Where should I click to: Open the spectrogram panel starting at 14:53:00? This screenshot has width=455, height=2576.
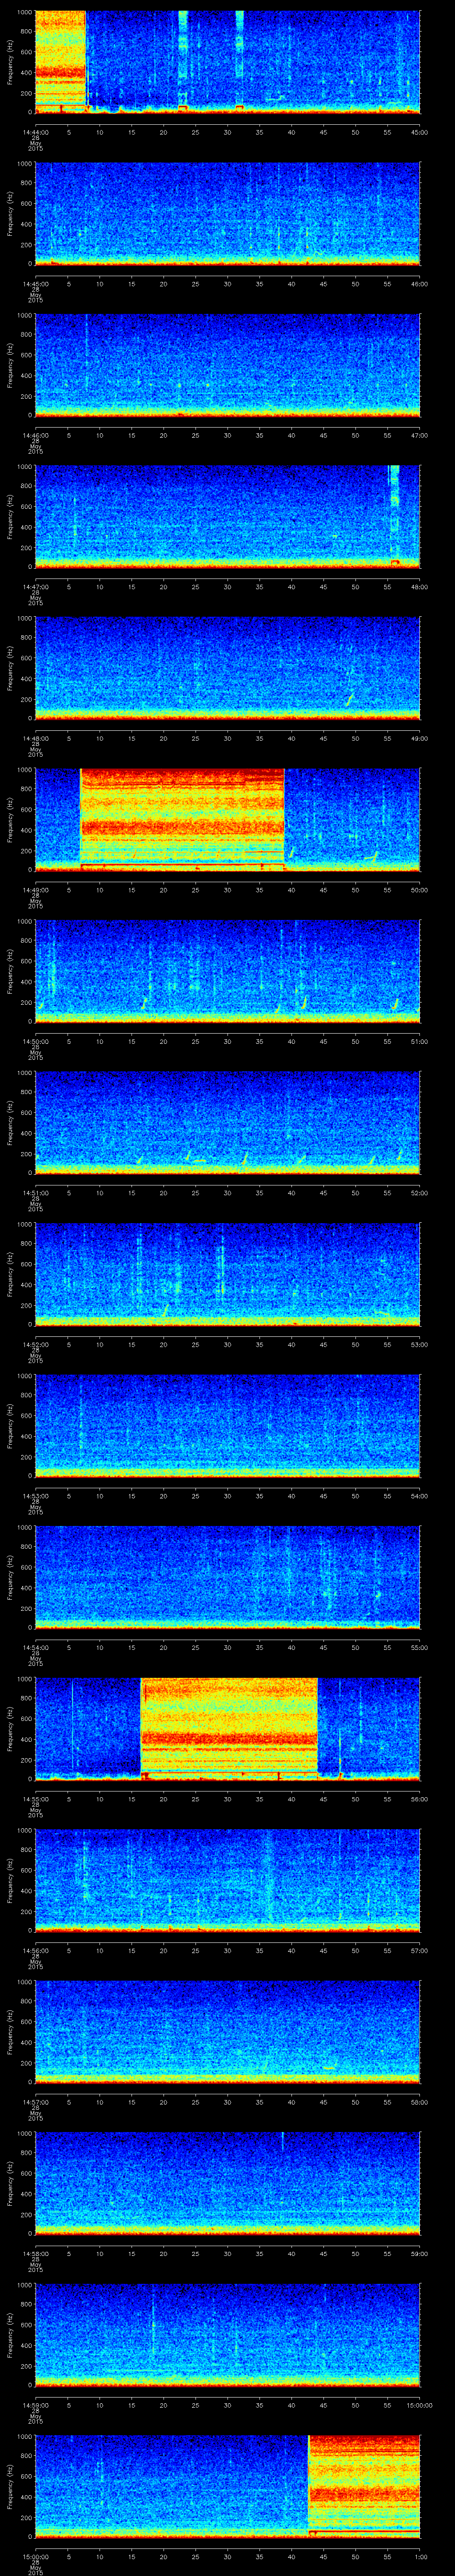pyautogui.click(x=227, y=1425)
